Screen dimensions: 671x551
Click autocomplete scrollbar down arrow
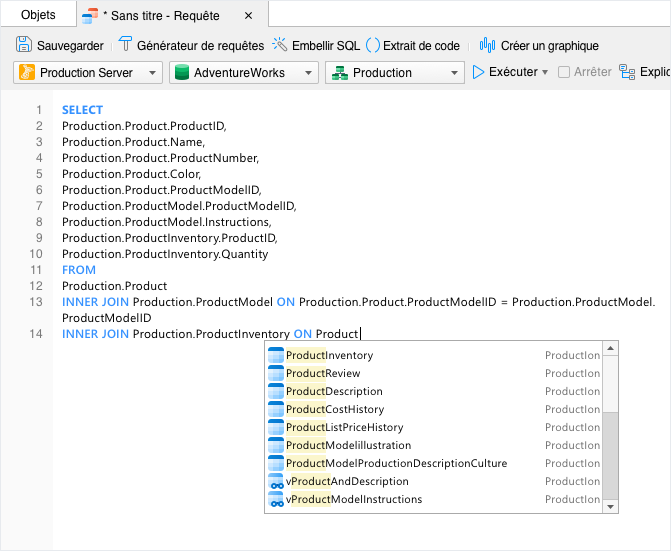pyautogui.click(x=610, y=507)
